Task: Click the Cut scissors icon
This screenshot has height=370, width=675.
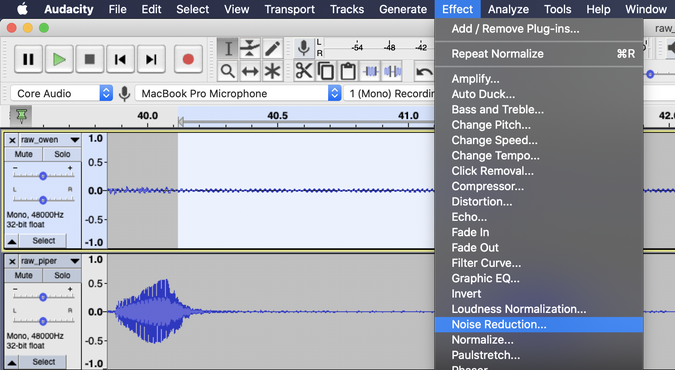Action: 304,71
